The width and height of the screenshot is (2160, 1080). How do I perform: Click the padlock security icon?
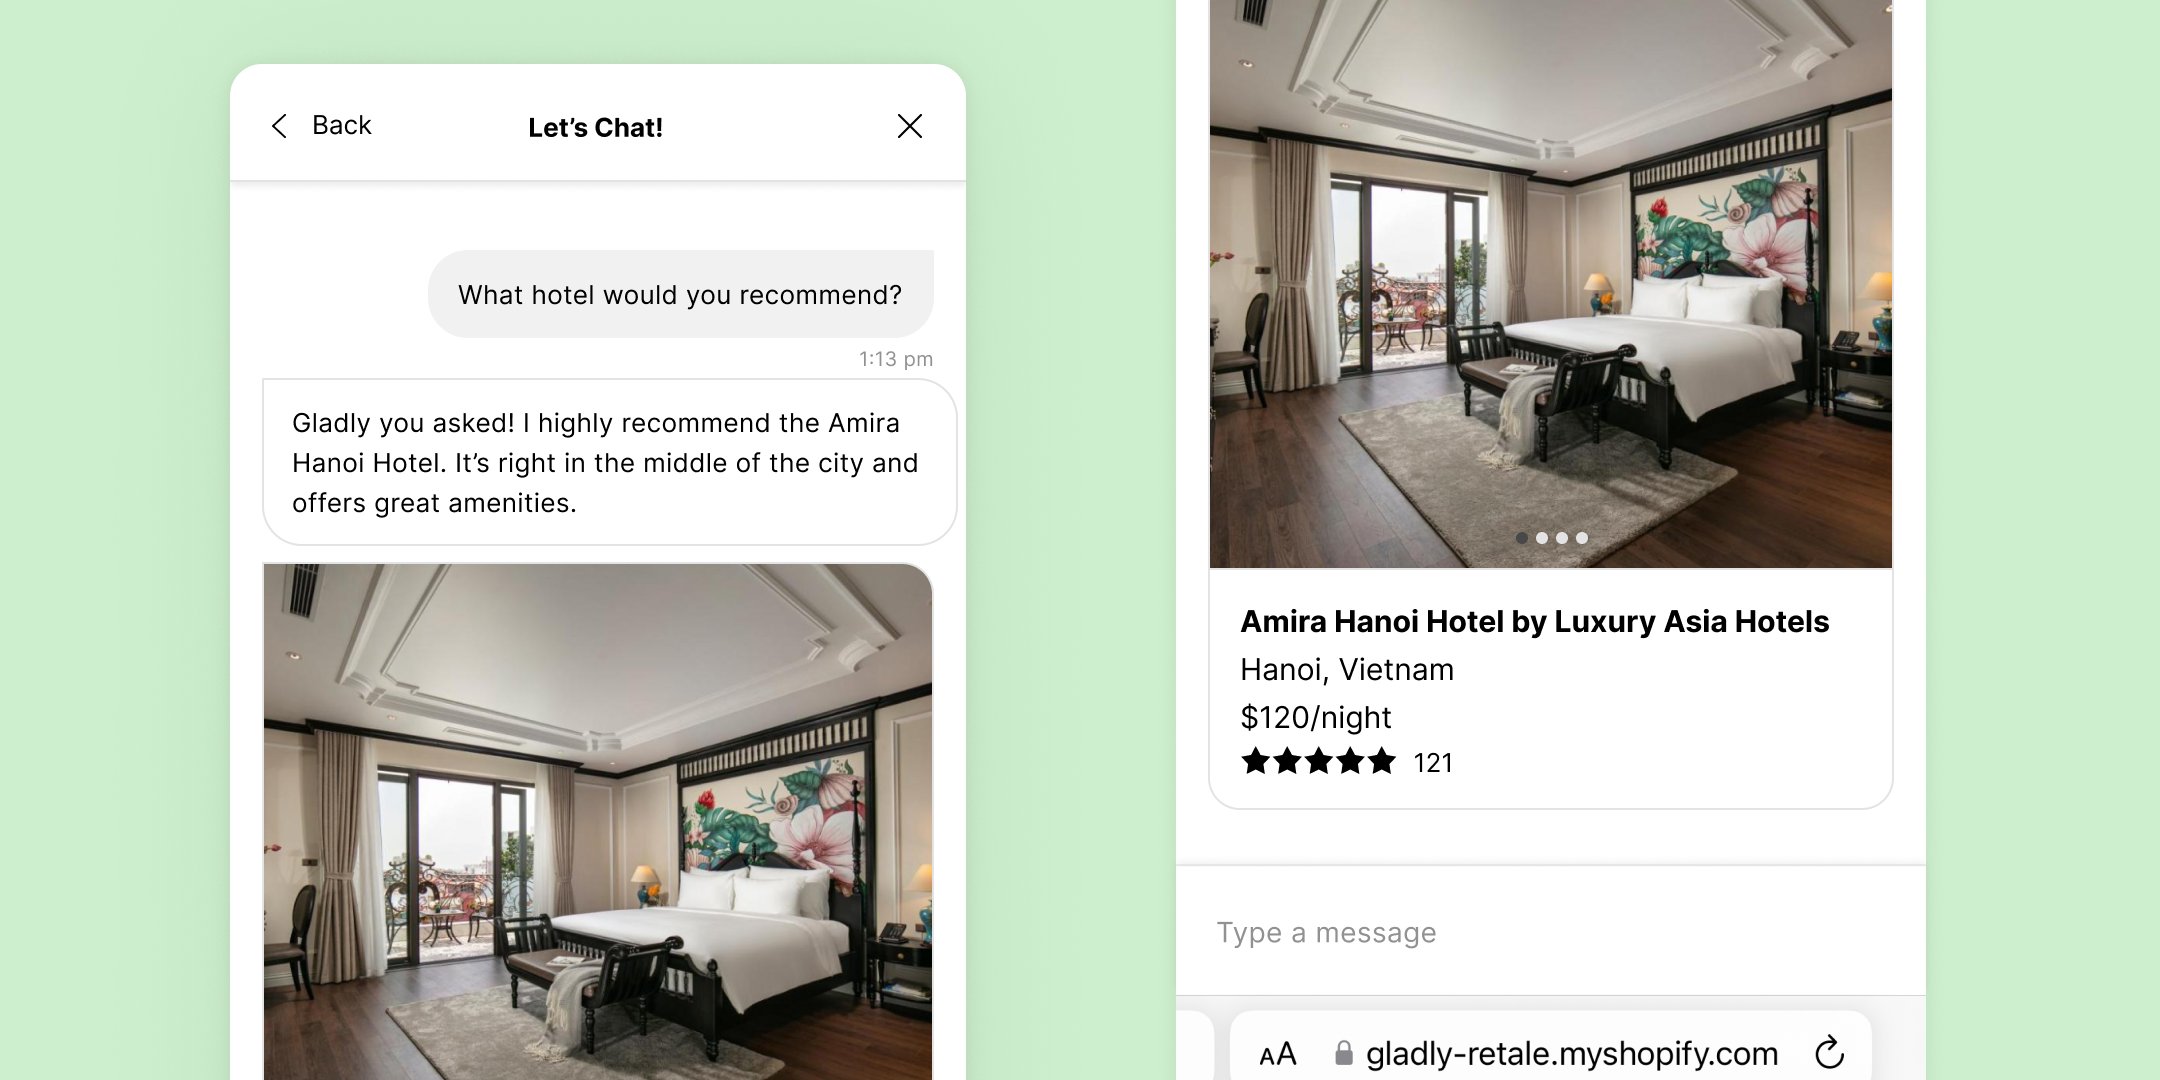click(x=1344, y=1053)
